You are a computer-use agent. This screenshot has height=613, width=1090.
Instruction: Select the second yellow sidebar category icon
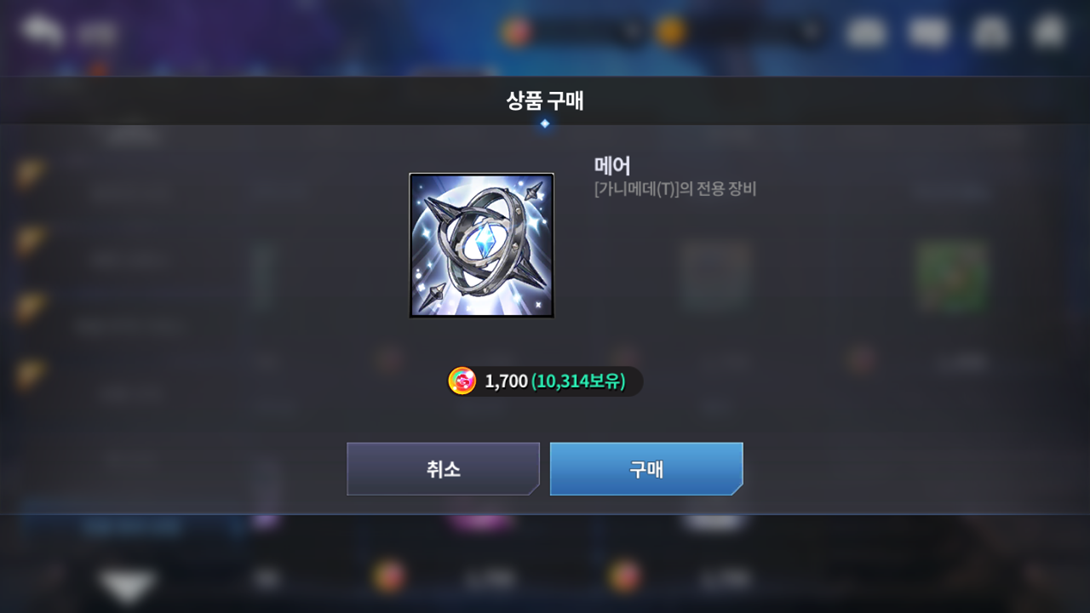[31, 241]
